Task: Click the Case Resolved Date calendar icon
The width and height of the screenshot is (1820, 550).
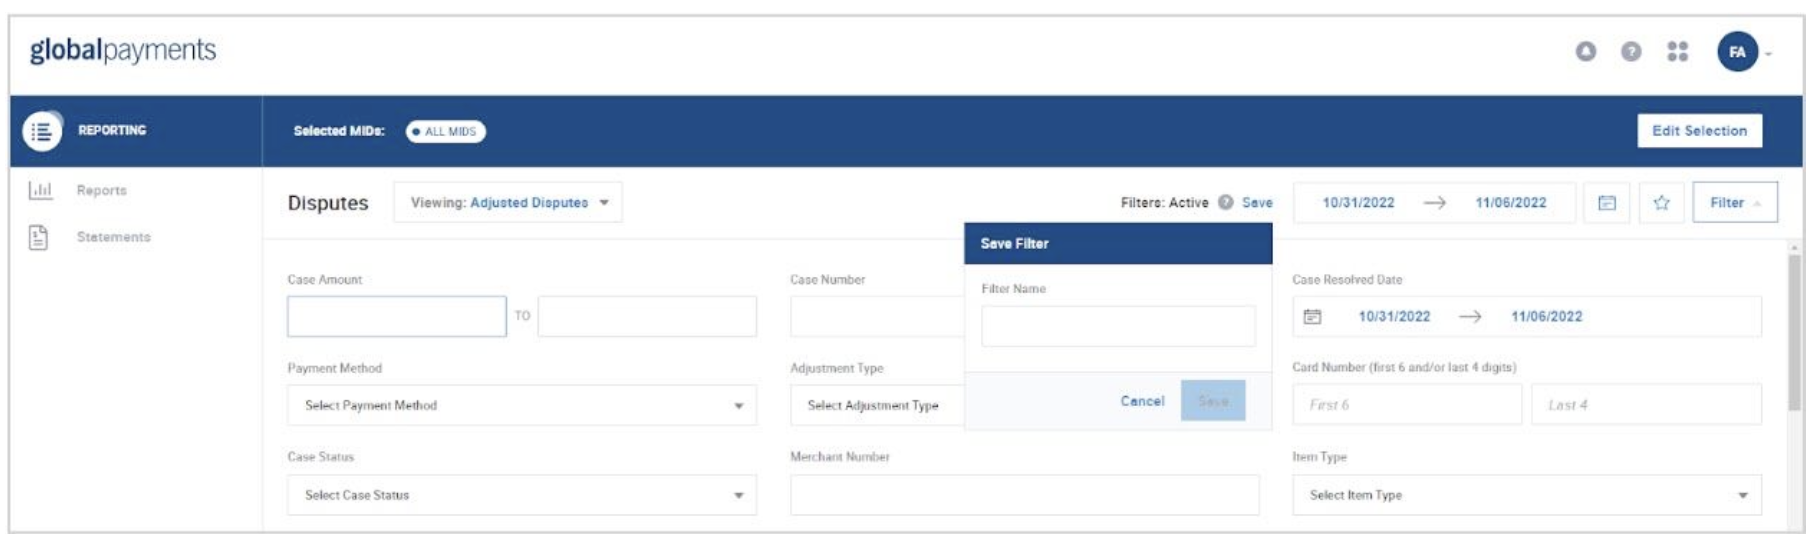Action: coord(1312,317)
